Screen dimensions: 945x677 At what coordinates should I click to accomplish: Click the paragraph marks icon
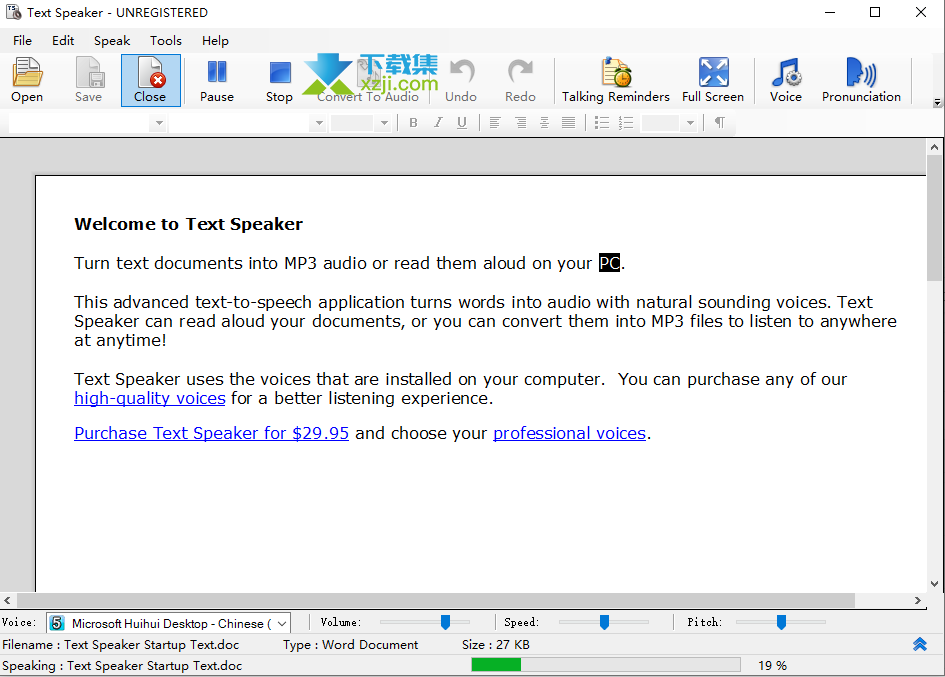pos(720,123)
